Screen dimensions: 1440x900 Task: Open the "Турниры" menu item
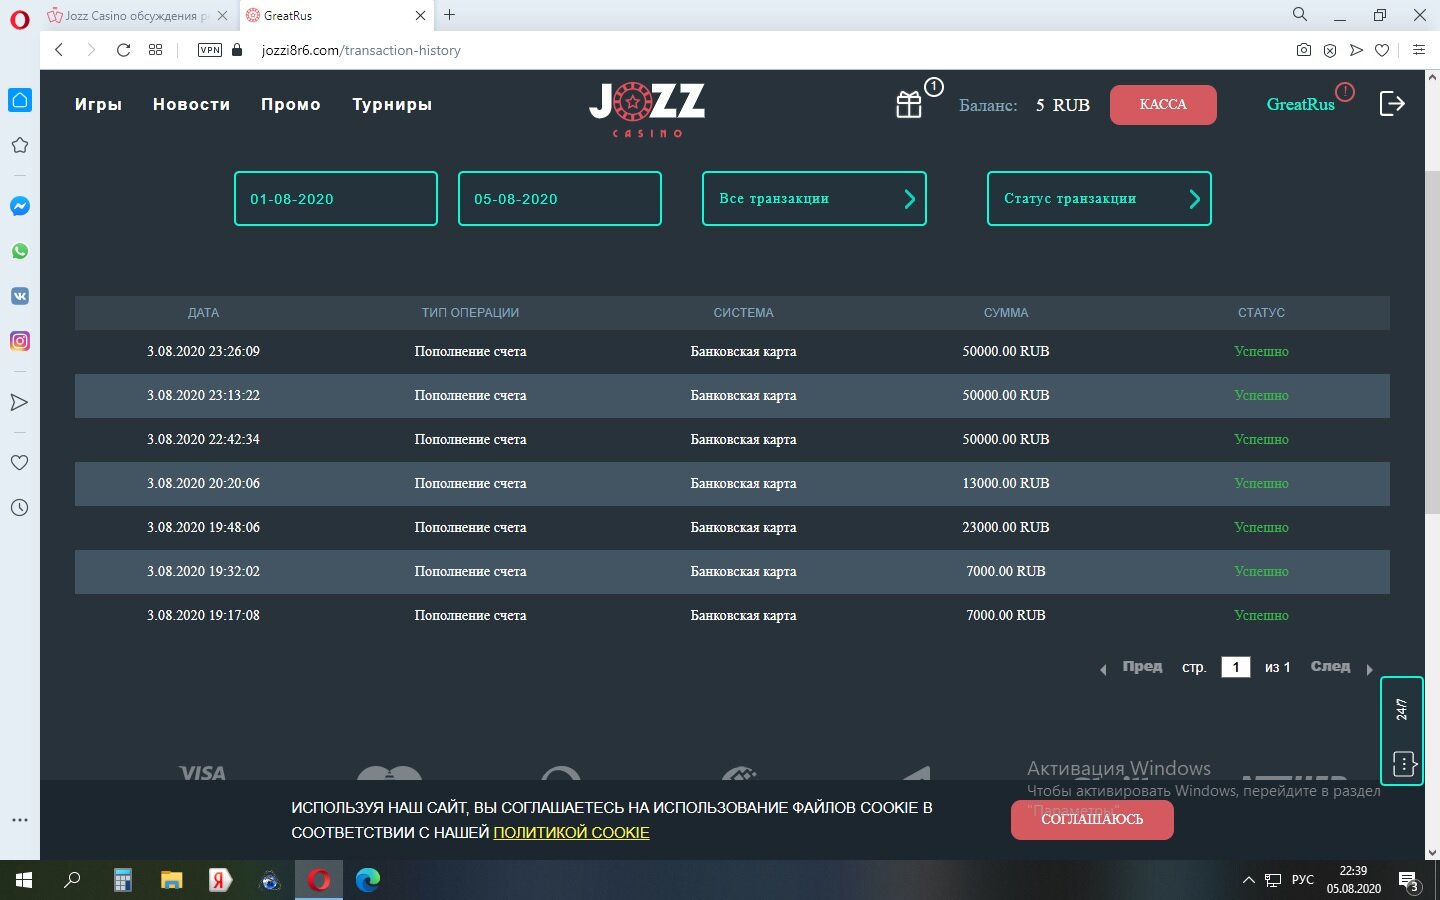392,104
